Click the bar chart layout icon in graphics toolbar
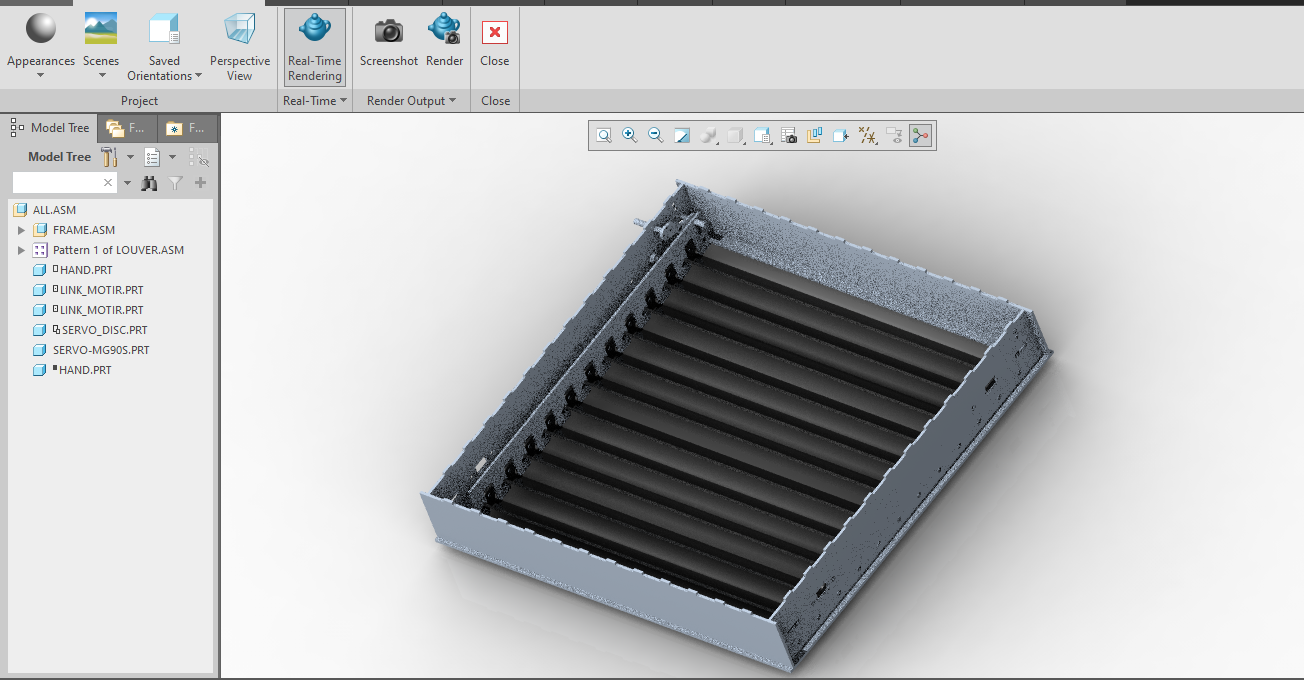Screen dimensions: 1304x680 click(x=815, y=136)
